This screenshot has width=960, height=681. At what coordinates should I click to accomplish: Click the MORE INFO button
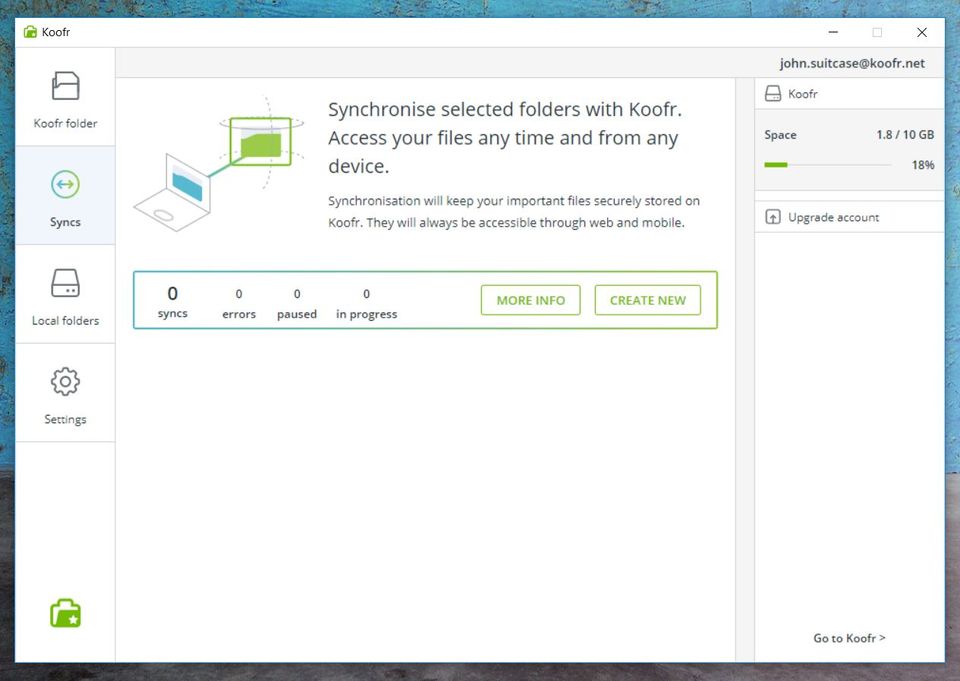click(x=531, y=300)
